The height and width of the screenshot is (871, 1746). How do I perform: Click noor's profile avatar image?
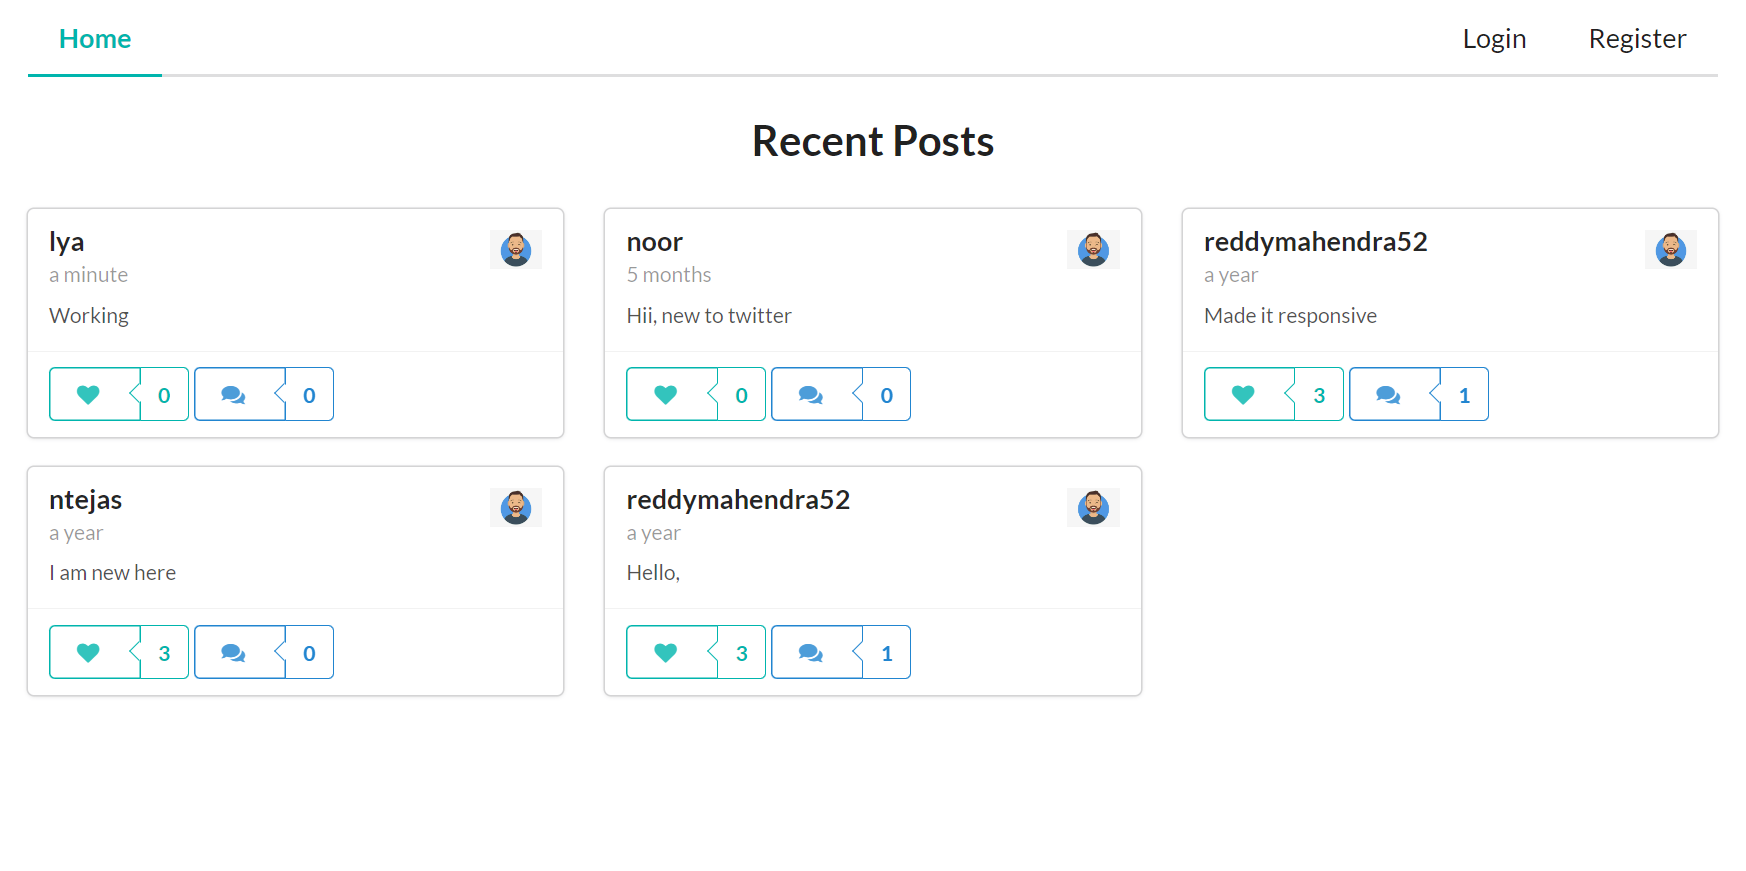coord(1093,249)
